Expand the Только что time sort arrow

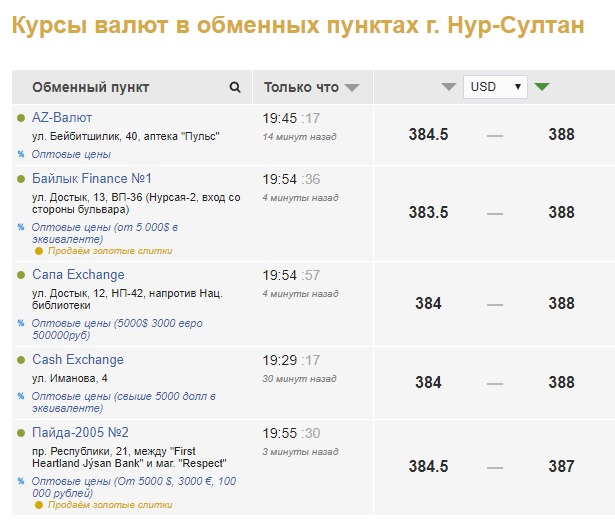[x=352, y=88]
